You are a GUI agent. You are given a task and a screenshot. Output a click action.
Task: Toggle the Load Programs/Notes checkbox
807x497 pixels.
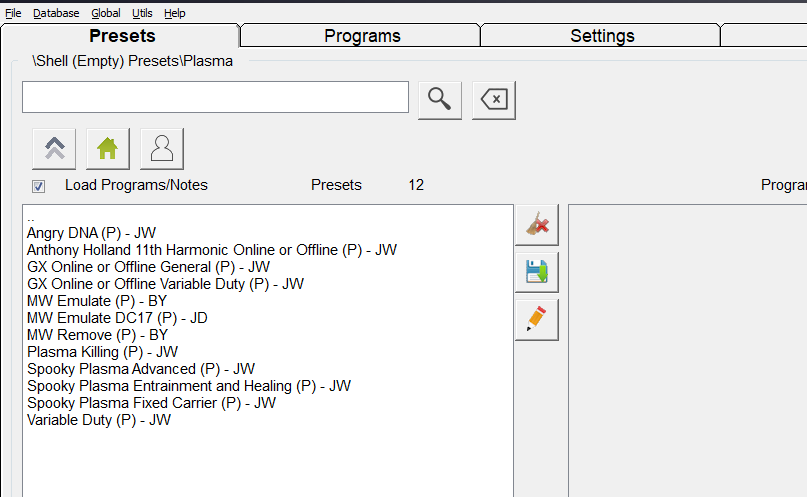coord(38,186)
